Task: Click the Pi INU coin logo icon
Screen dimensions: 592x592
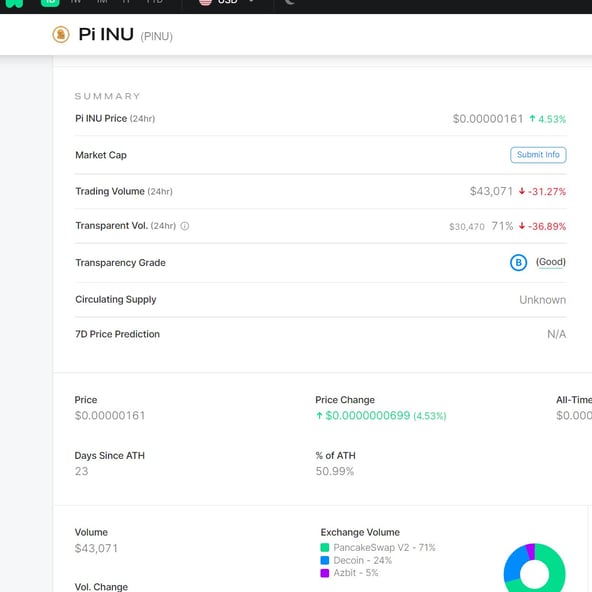Action: tap(61, 35)
